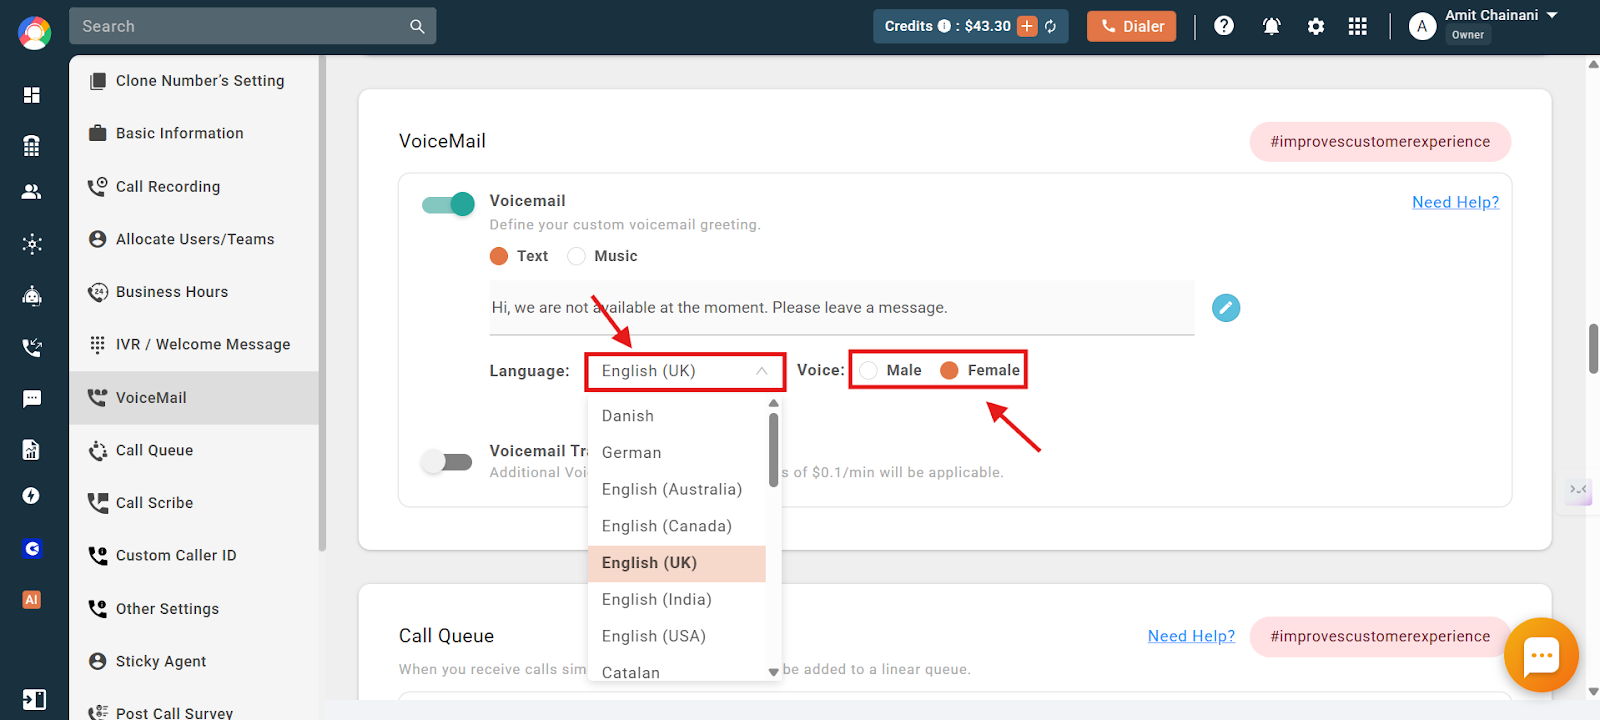Screen dimensions: 1600x720
Task: Enable the Voicemail Transcription toggle
Action: click(x=446, y=462)
